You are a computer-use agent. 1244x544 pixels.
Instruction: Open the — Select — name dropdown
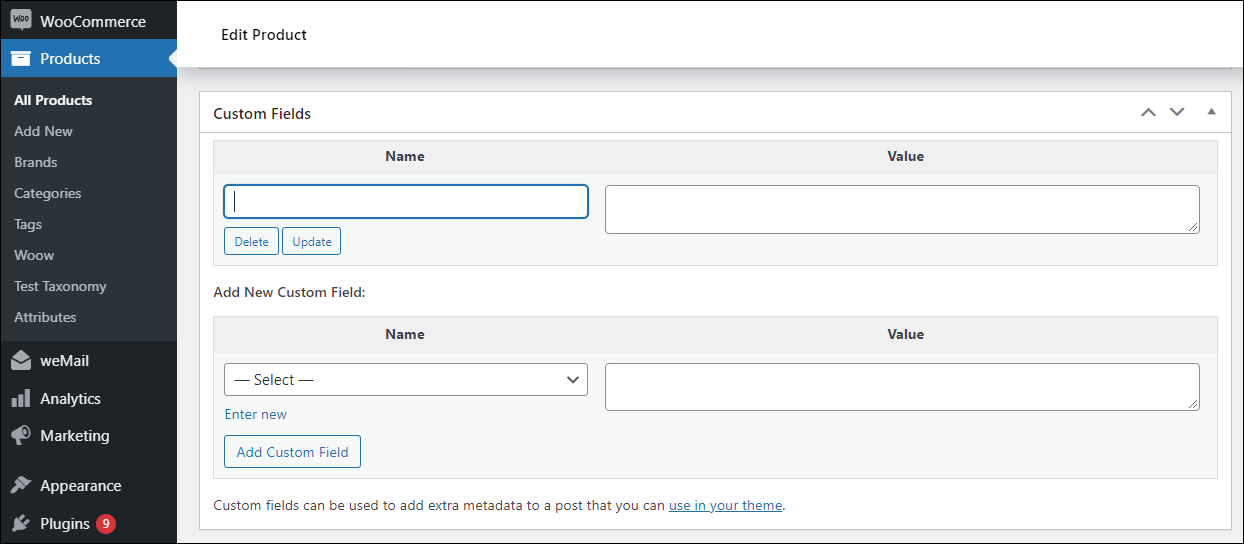[x=406, y=380]
